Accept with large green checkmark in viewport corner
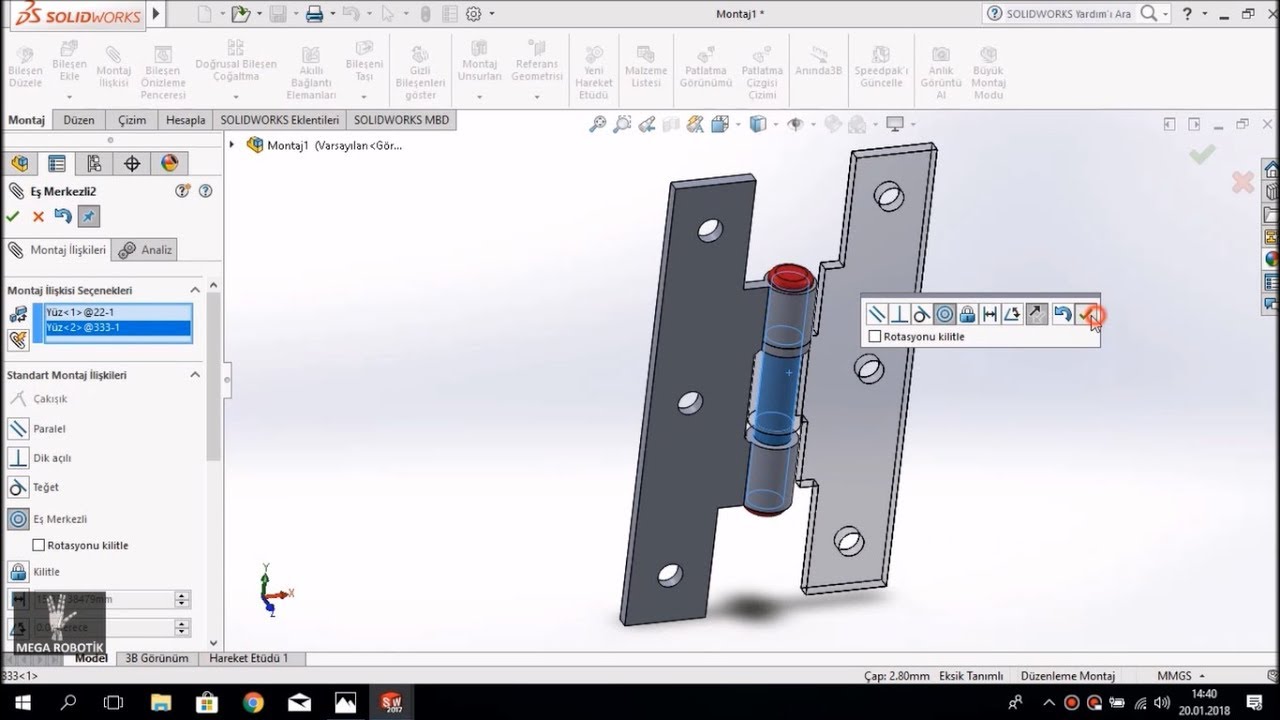Screen dimensions: 1280x720 tap(1202, 155)
